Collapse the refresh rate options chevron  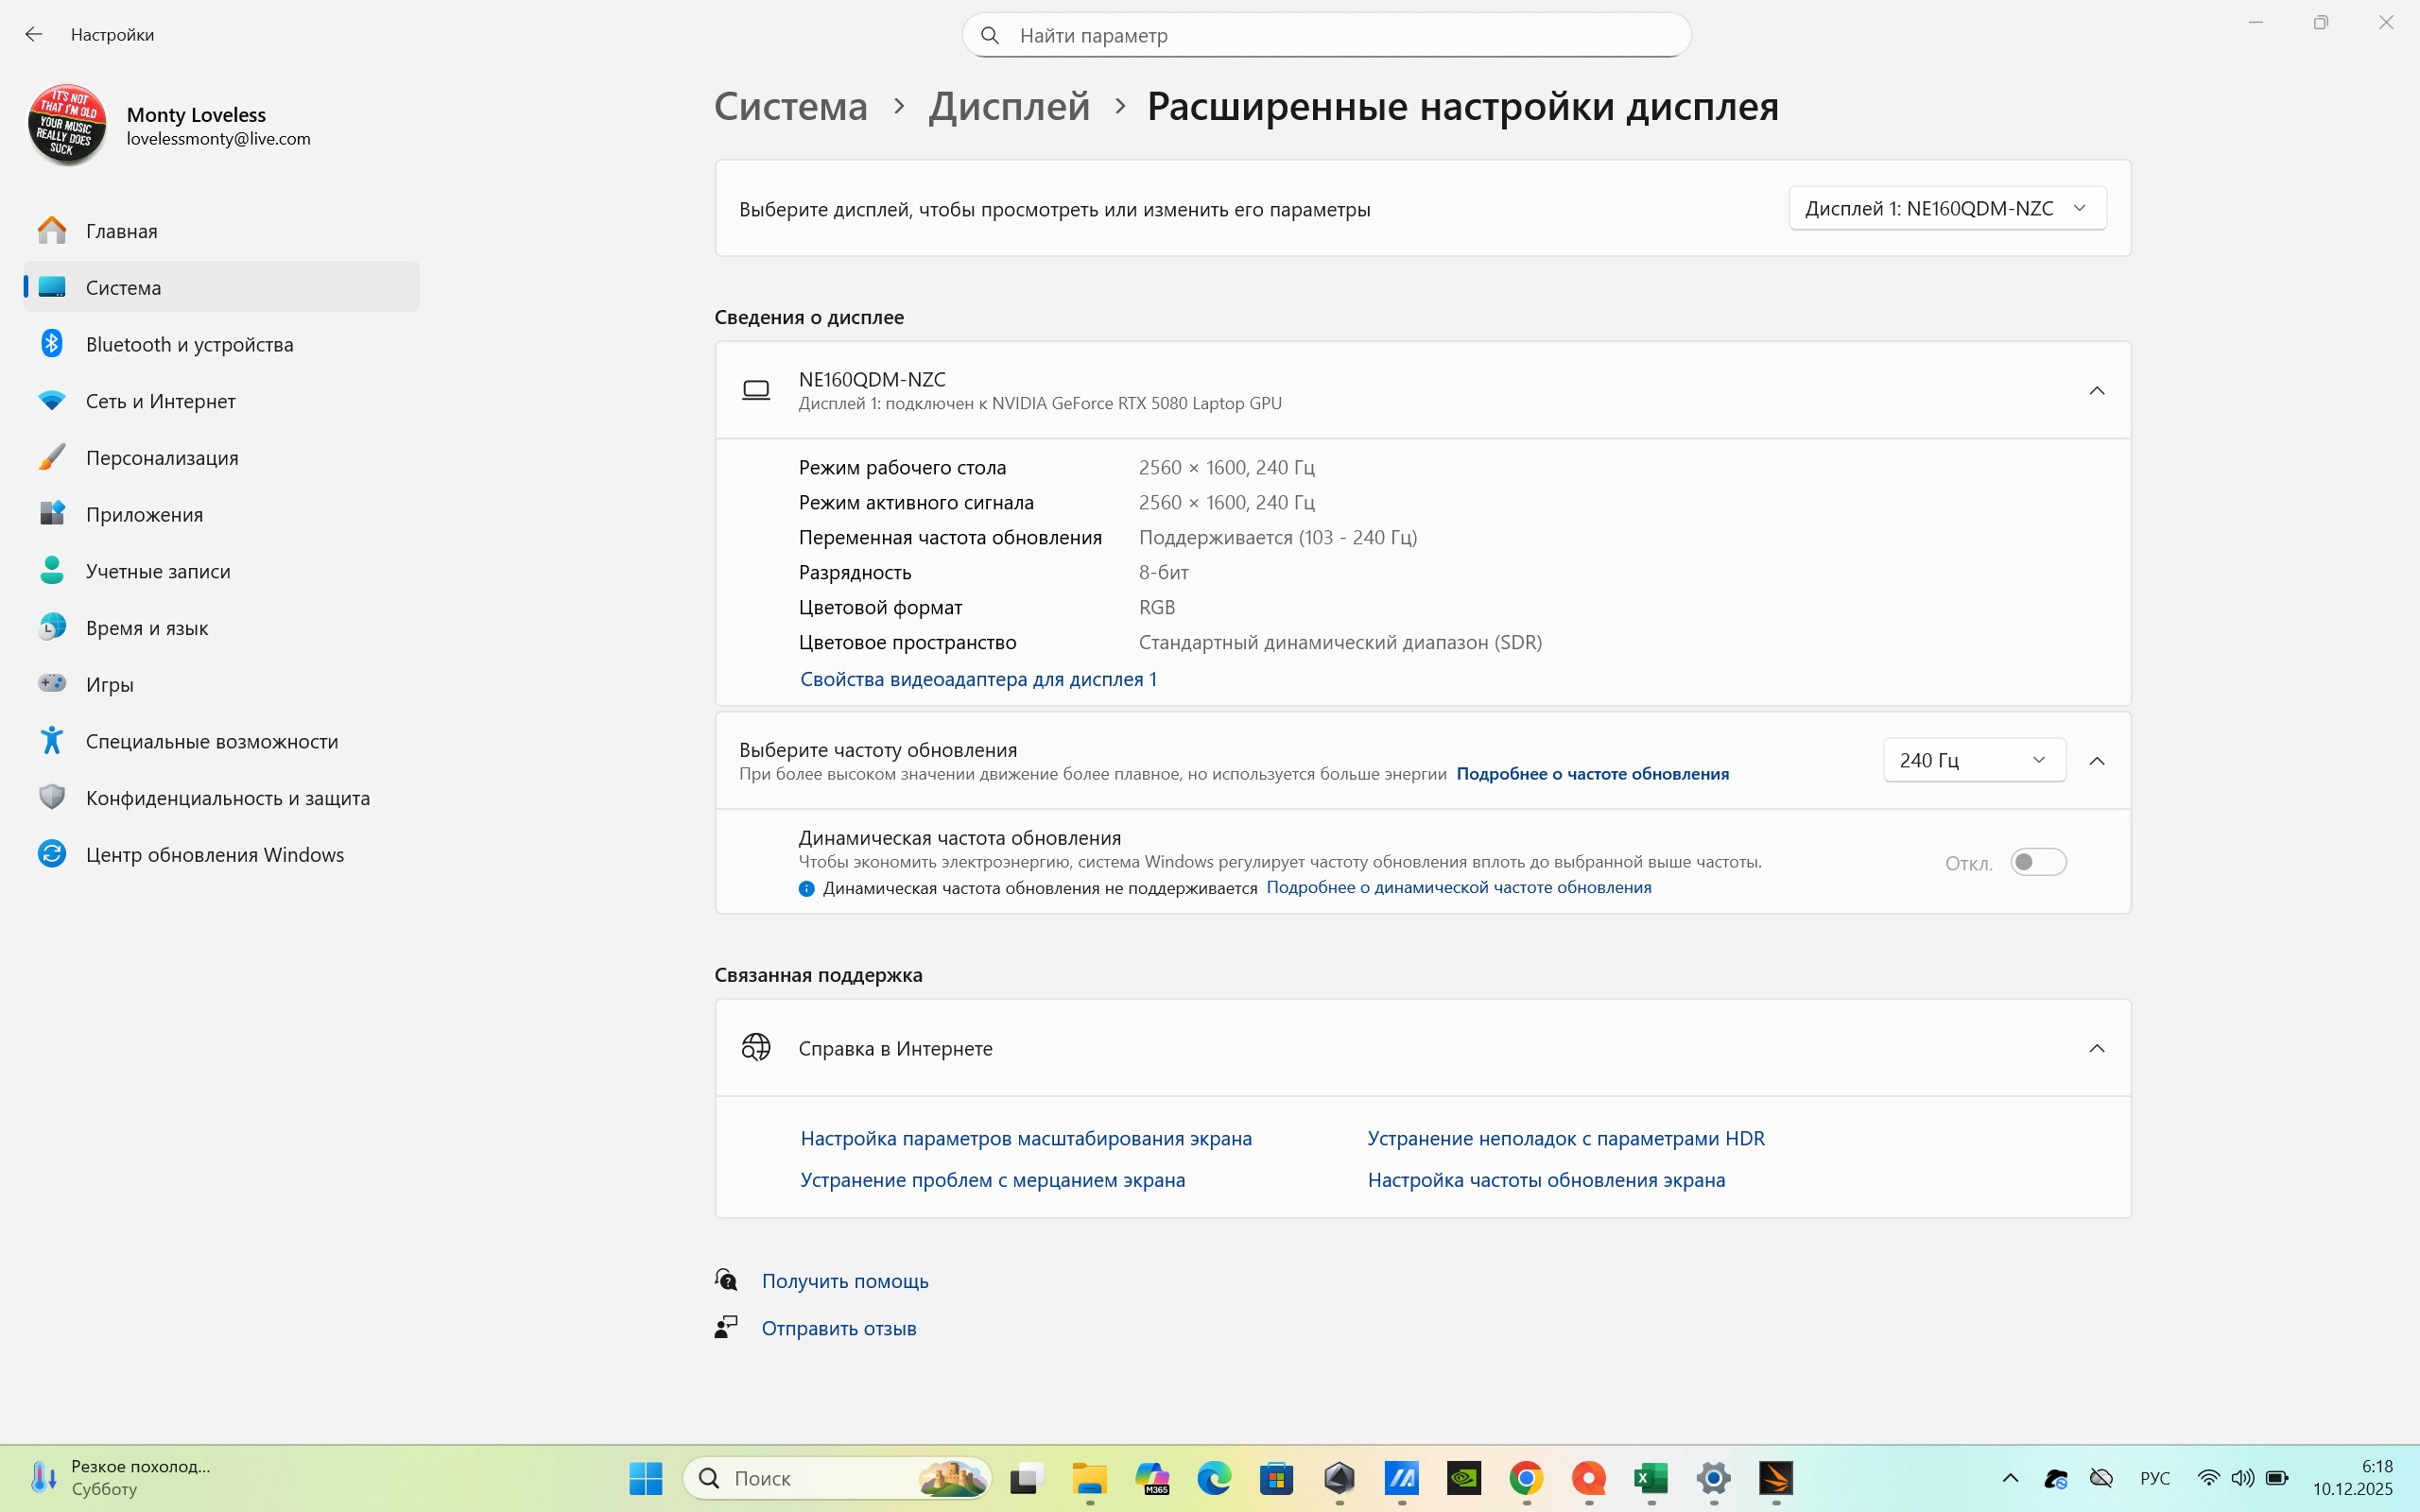2097,761
